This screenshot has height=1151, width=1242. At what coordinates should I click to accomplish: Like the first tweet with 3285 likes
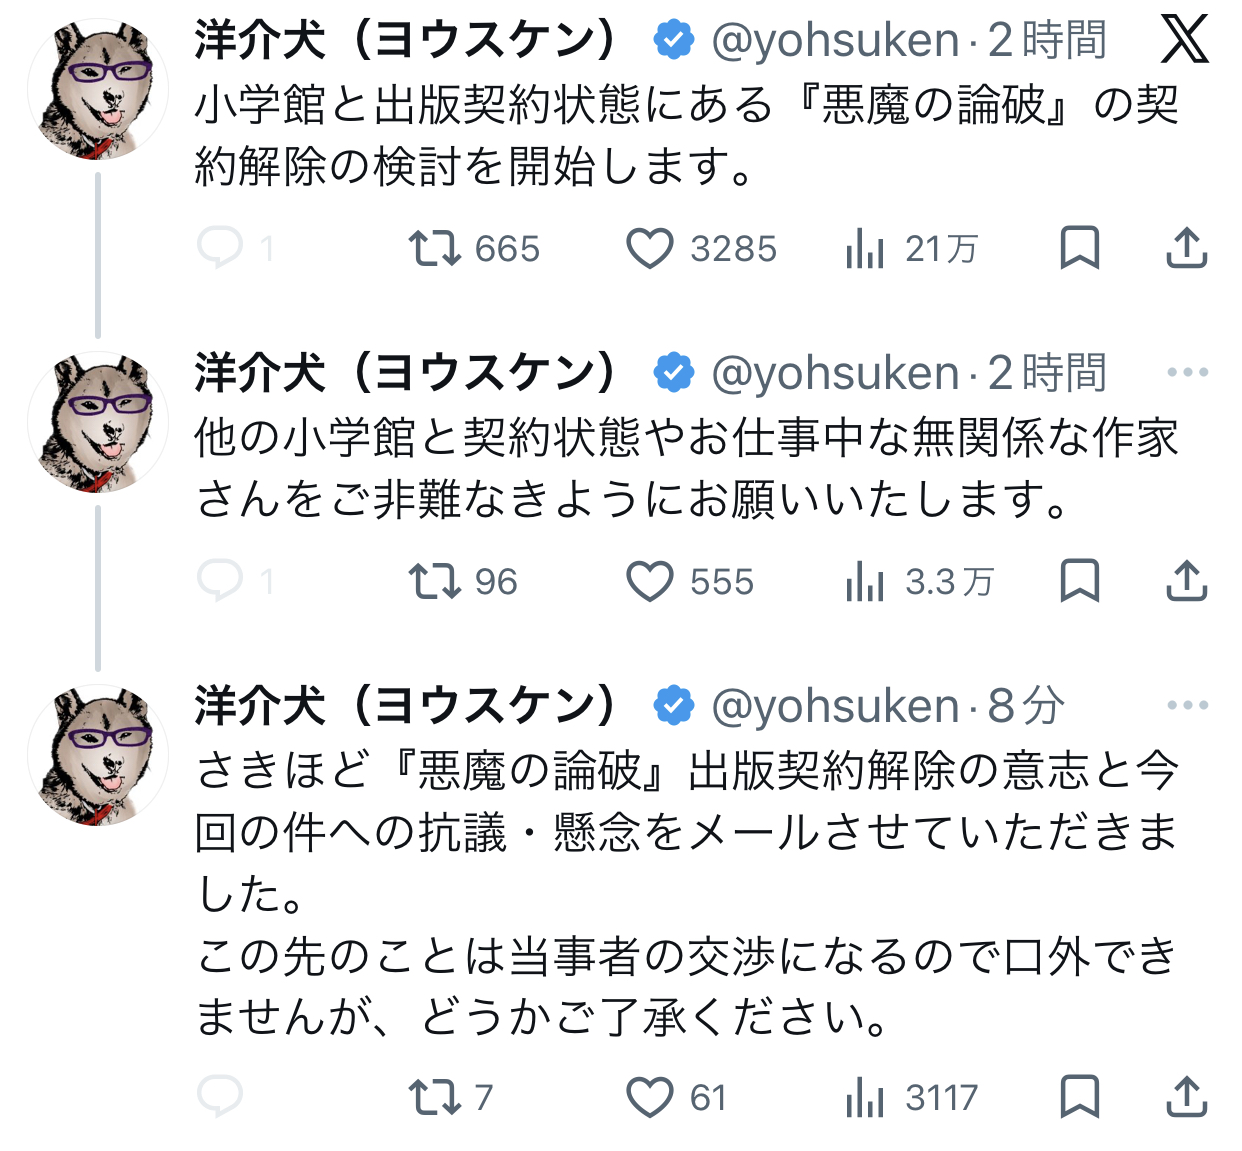click(650, 248)
